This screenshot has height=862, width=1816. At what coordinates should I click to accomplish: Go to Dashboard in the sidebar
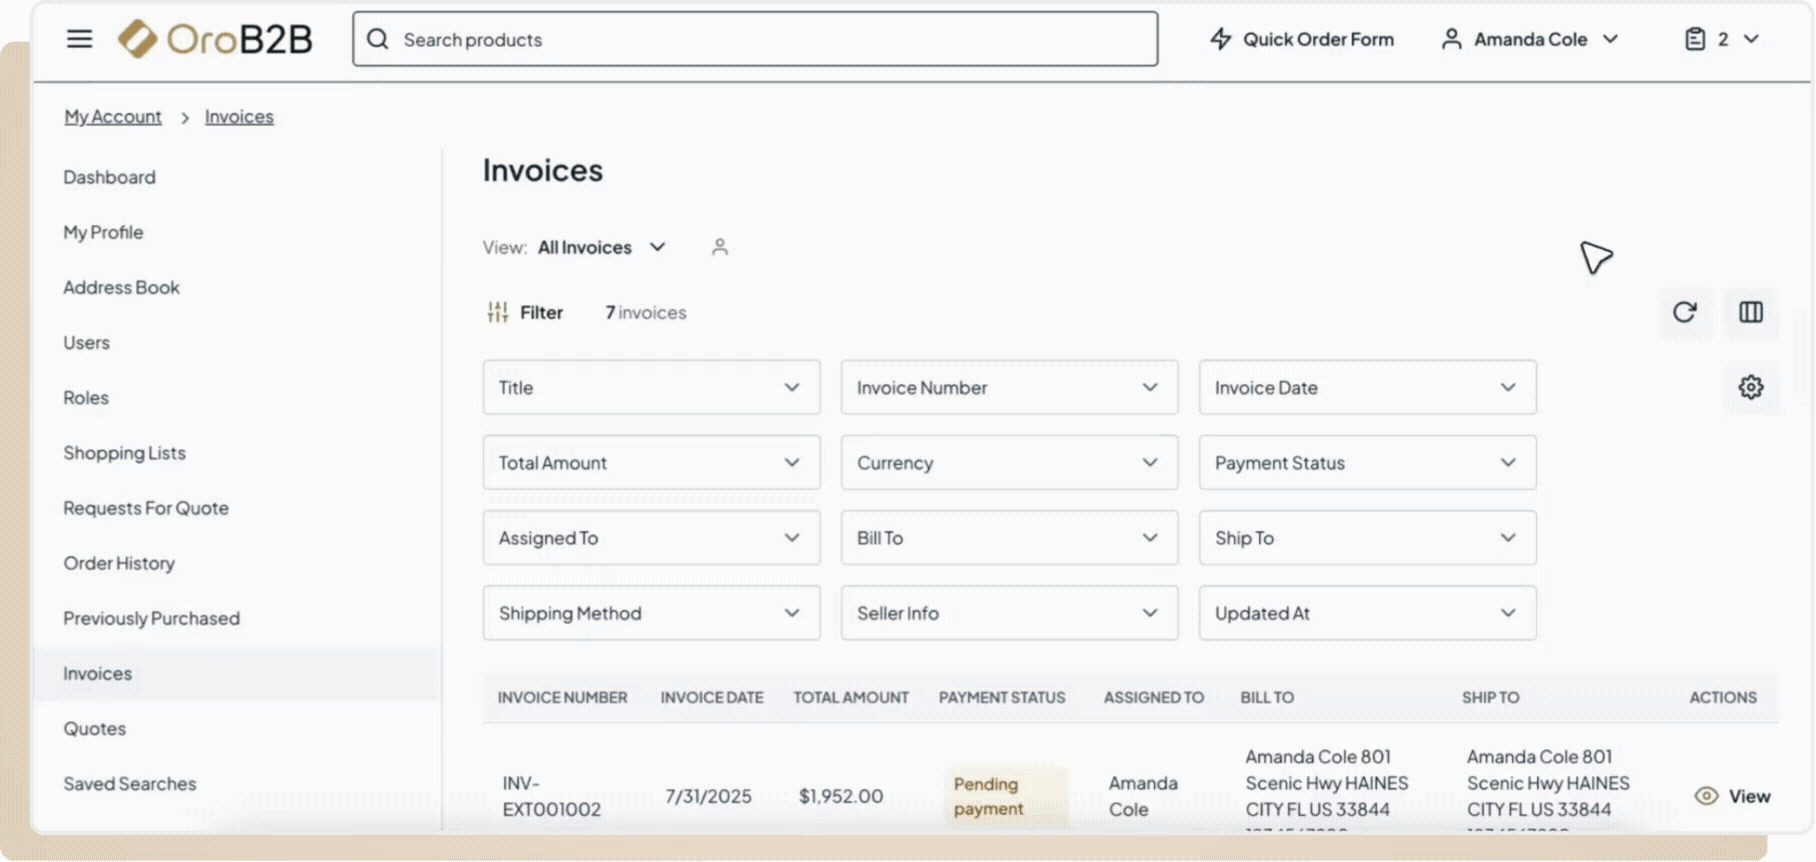(109, 177)
